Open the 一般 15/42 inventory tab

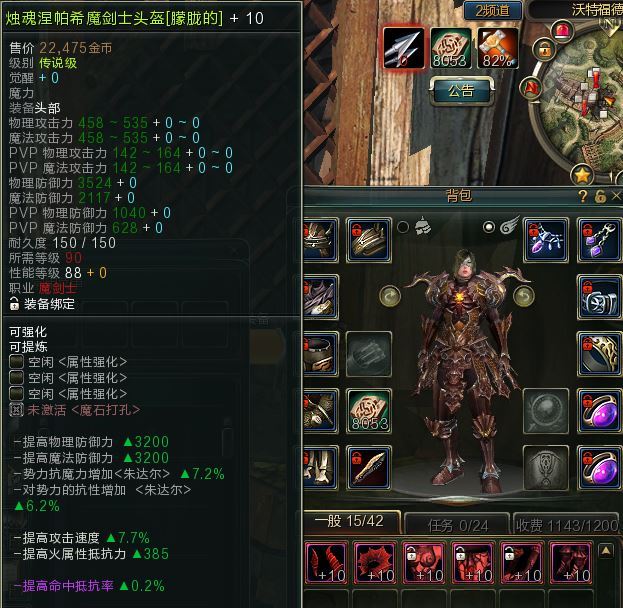click(350, 521)
